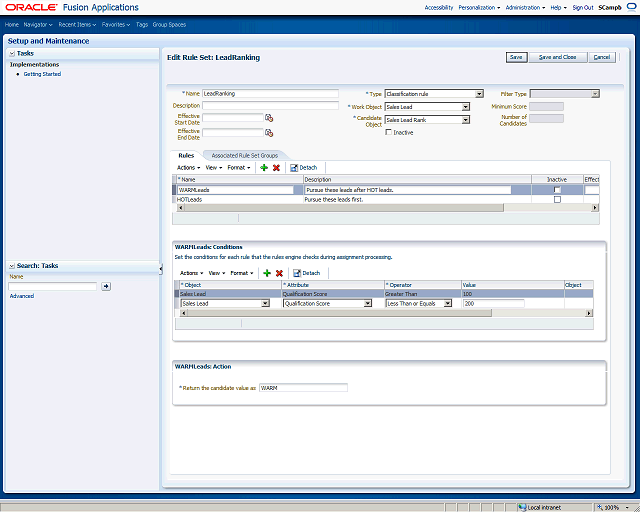Go to Home link

pyautogui.click(x=12, y=25)
